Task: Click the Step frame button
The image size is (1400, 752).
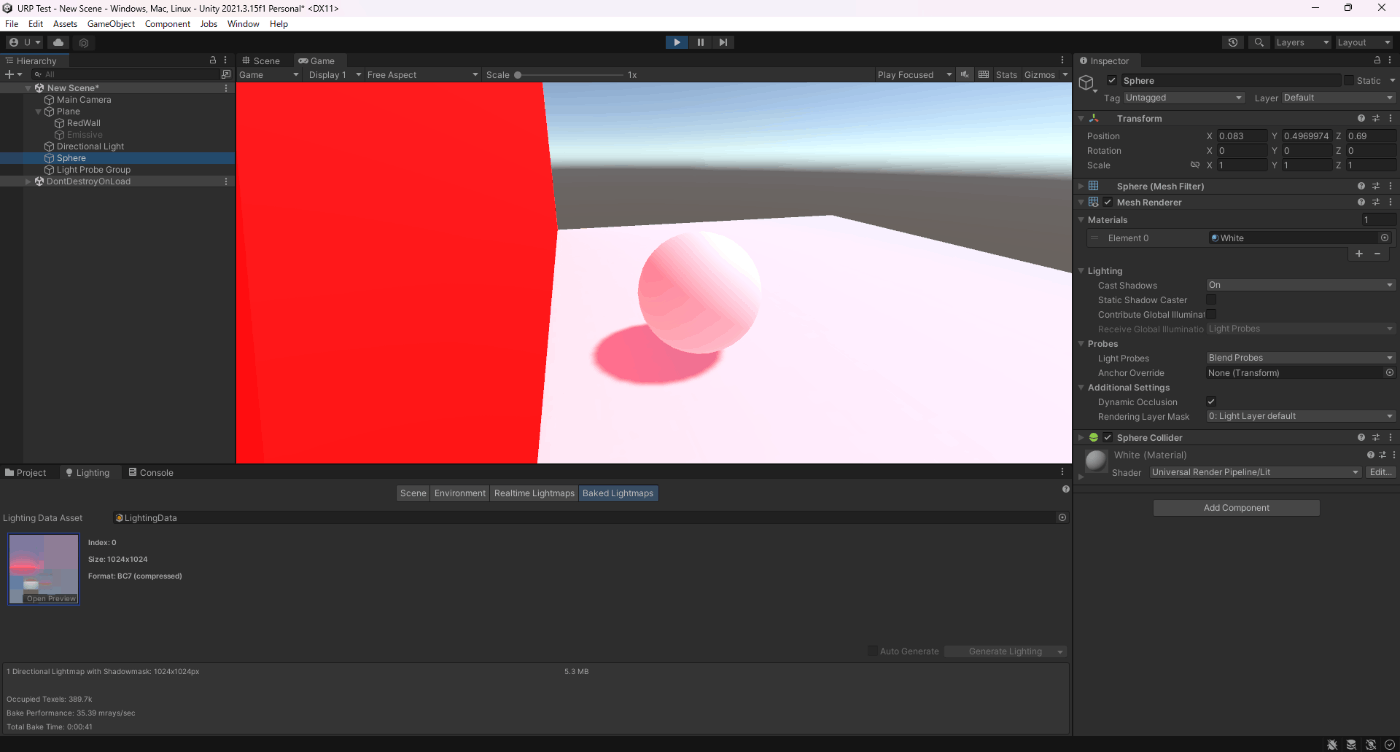Action: pyautogui.click(x=723, y=42)
